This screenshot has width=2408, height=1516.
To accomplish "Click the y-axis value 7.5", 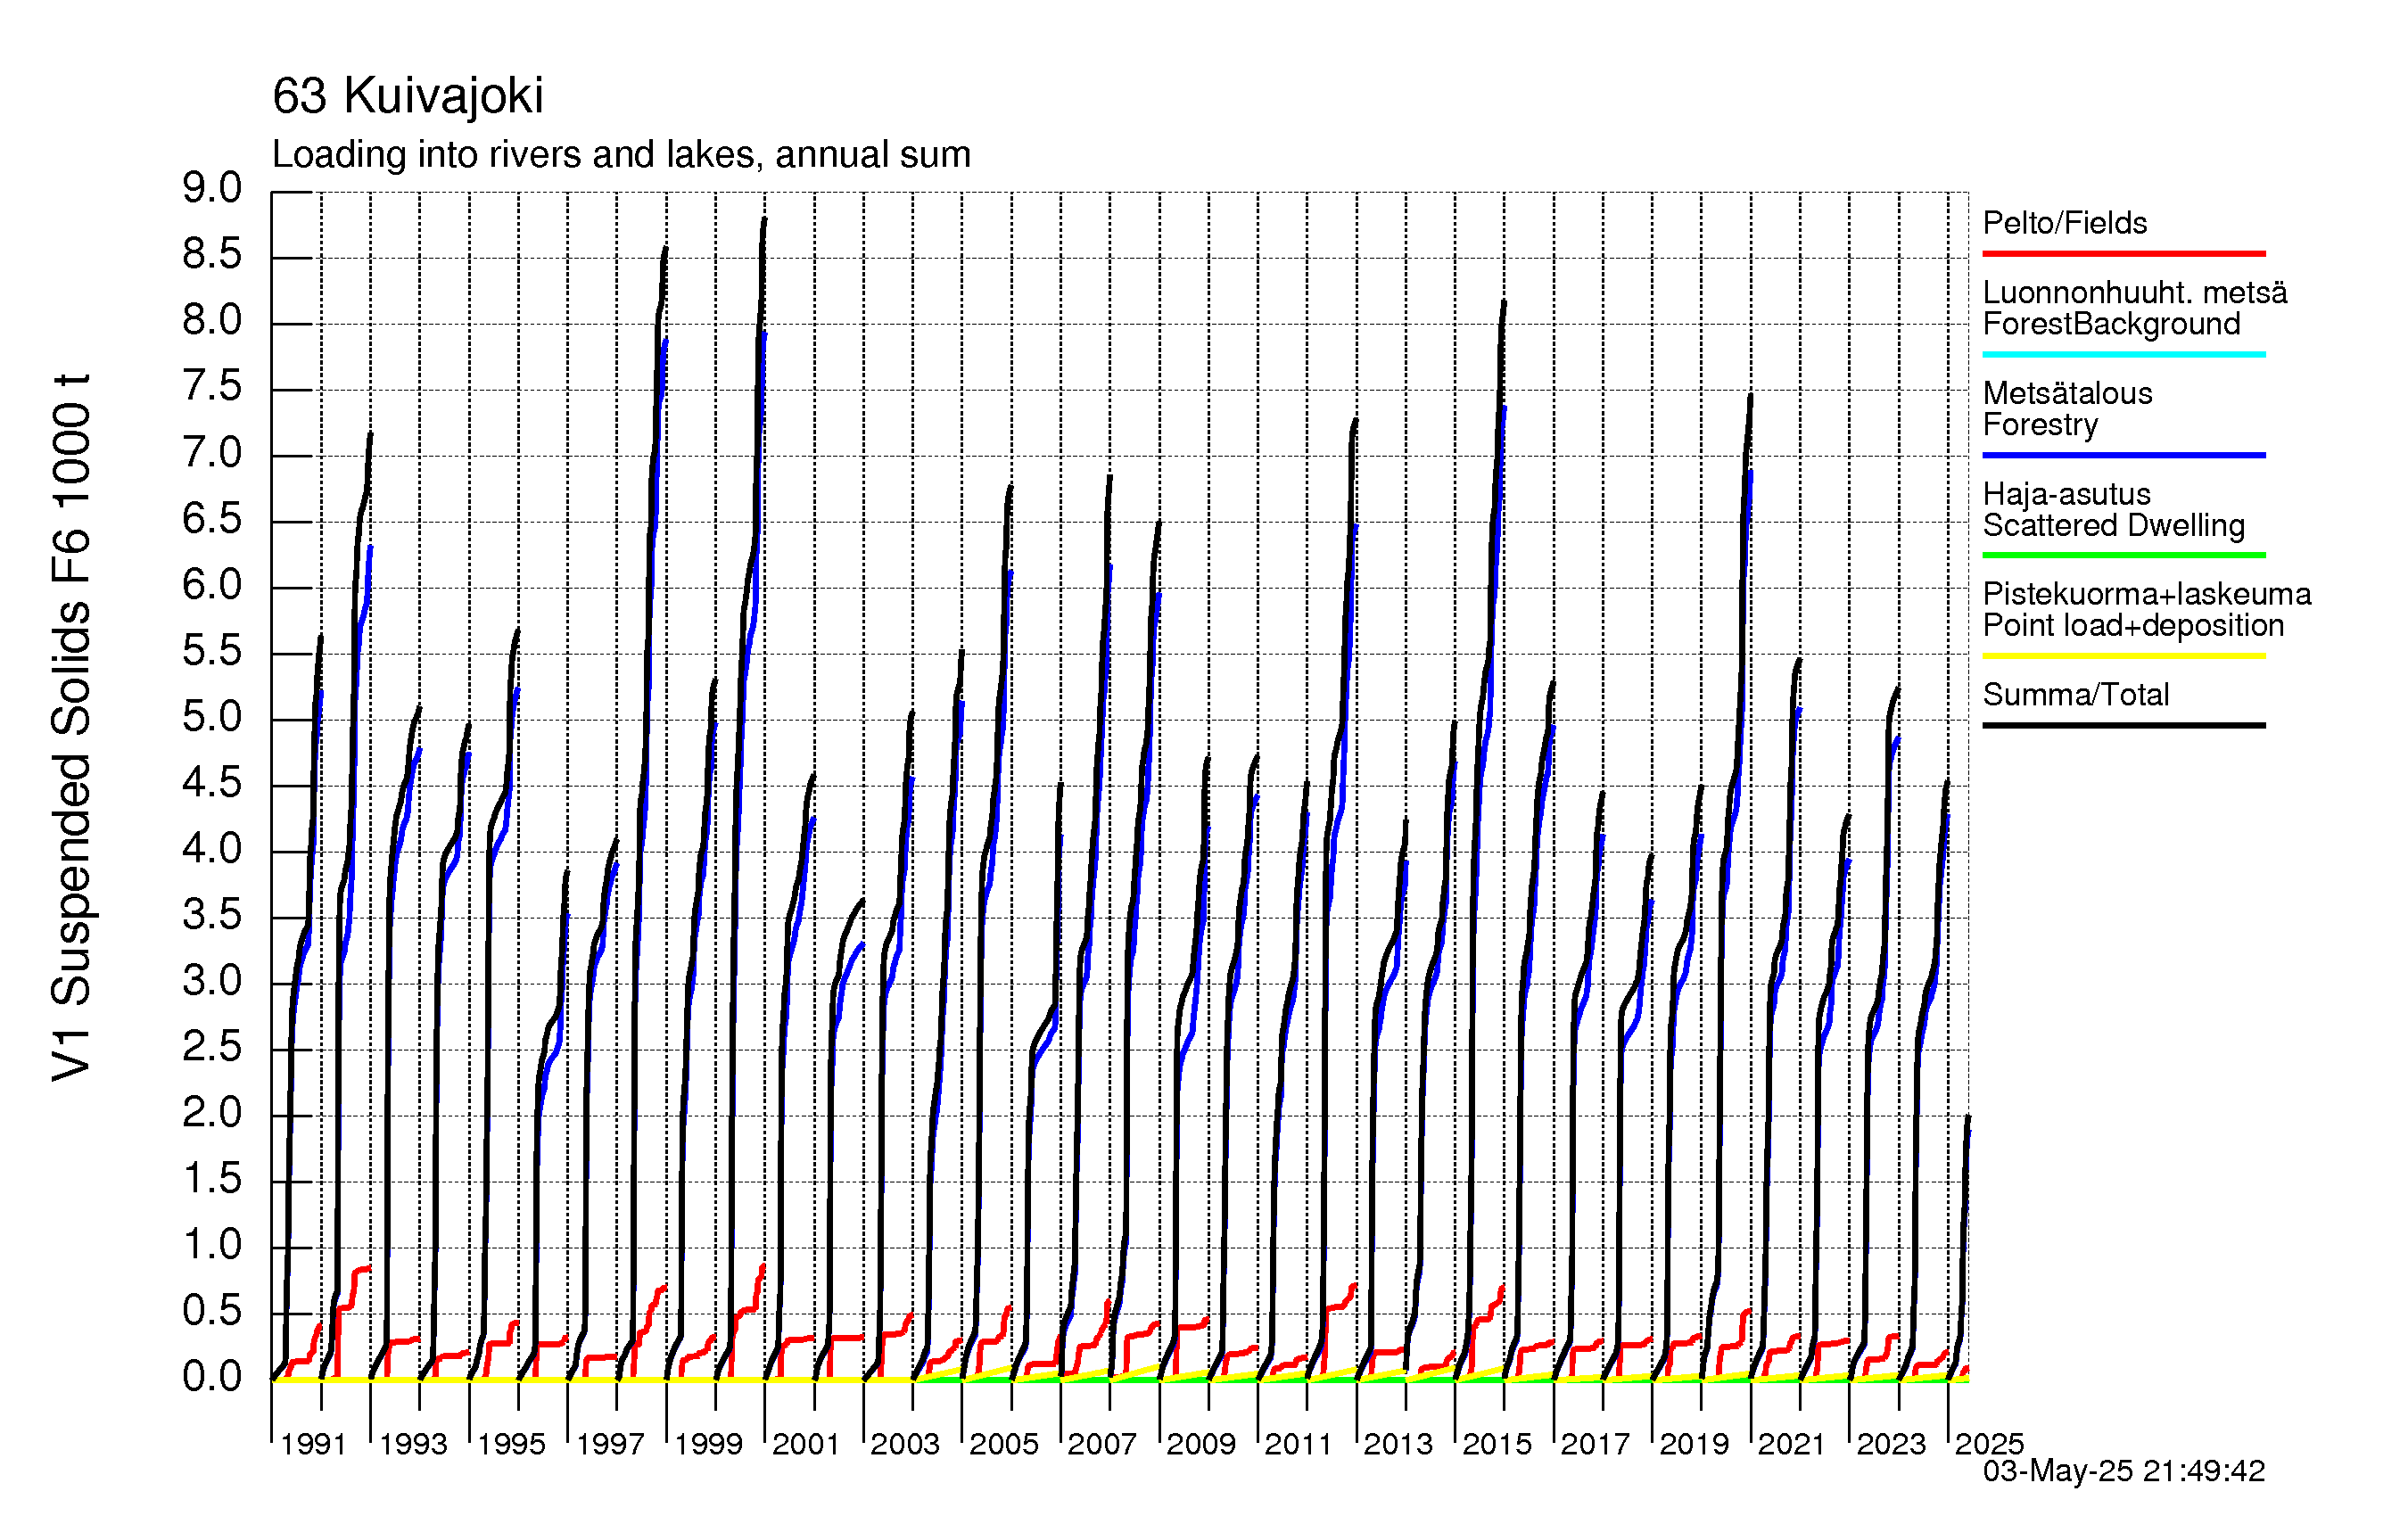I will [212, 386].
